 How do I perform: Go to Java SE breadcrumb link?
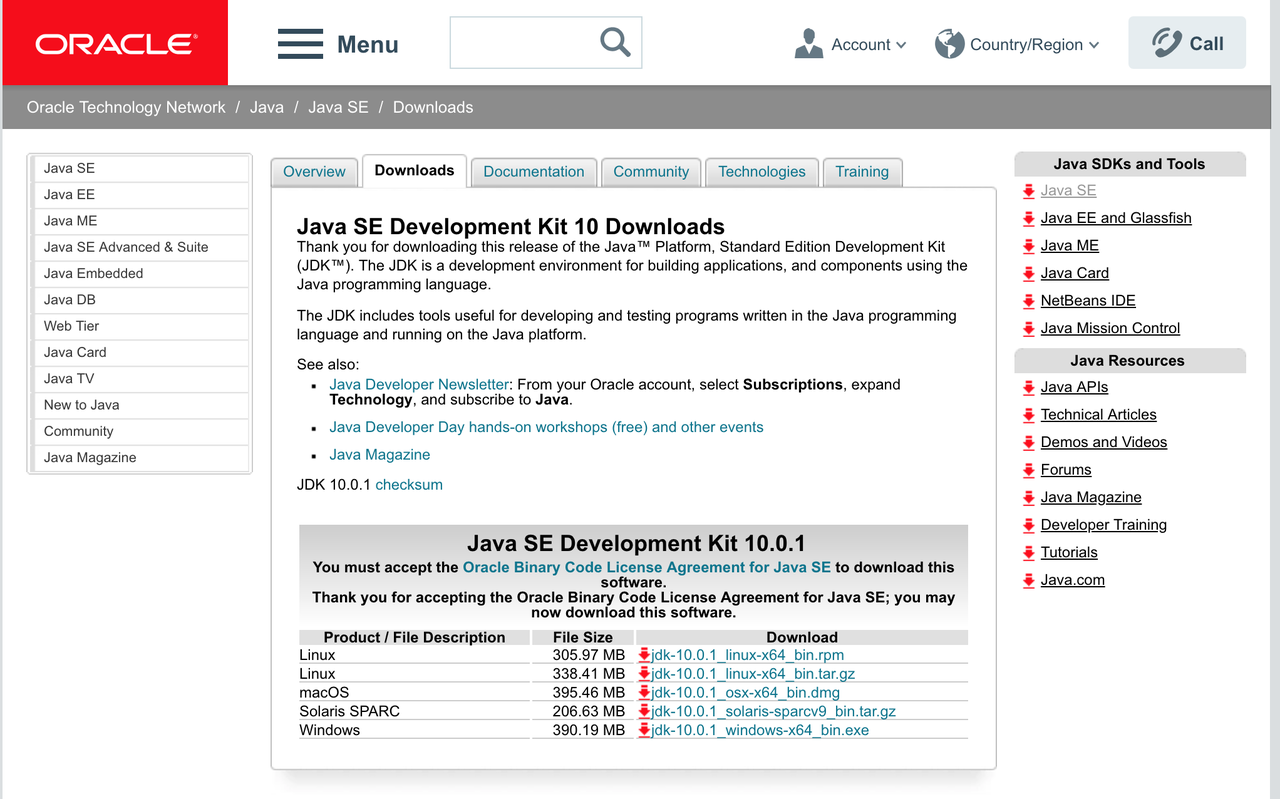click(x=338, y=107)
